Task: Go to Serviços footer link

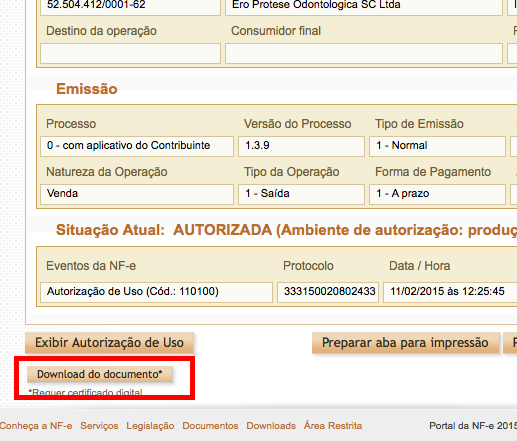Action: (x=99, y=426)
